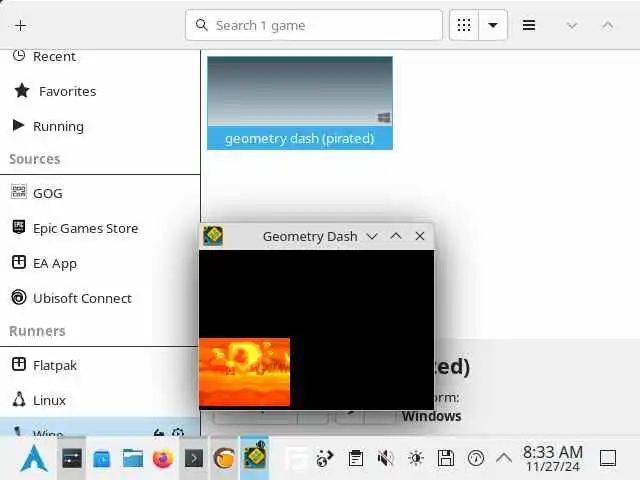This screenshot has width=640, height=480.
Task: Click the Windows platform label
Action: coord(431,416)
